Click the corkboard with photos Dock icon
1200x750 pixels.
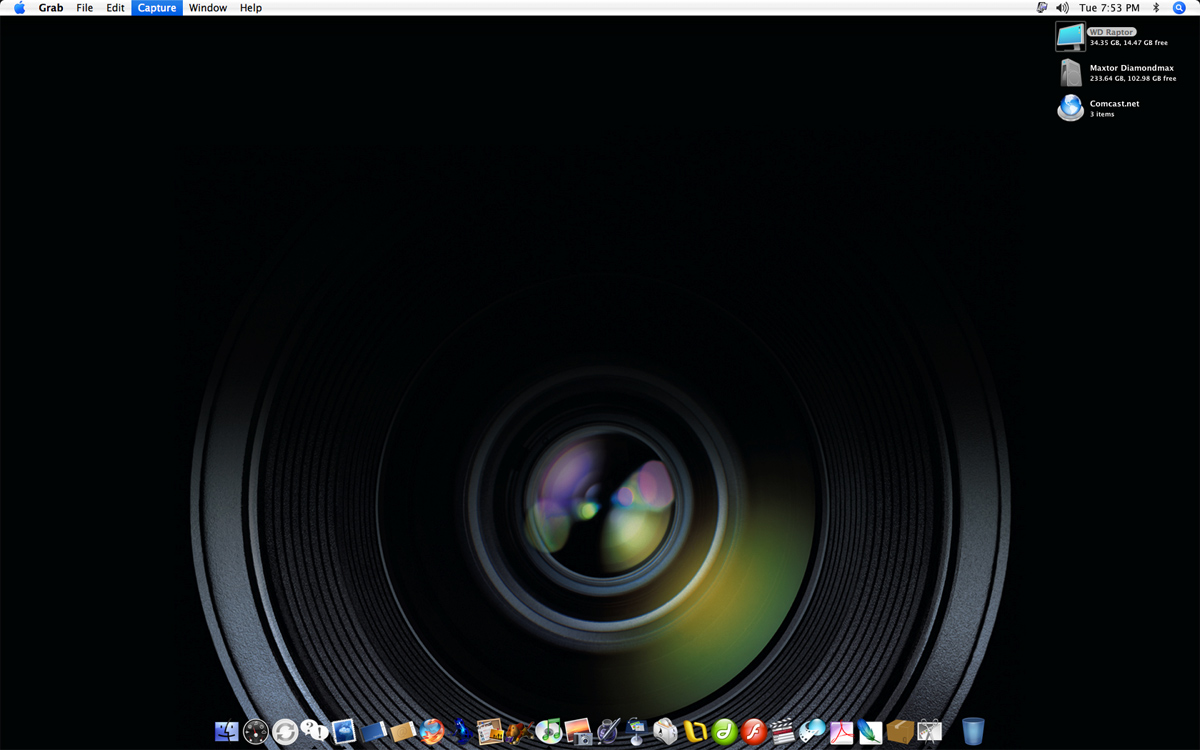tap(490, 732)
